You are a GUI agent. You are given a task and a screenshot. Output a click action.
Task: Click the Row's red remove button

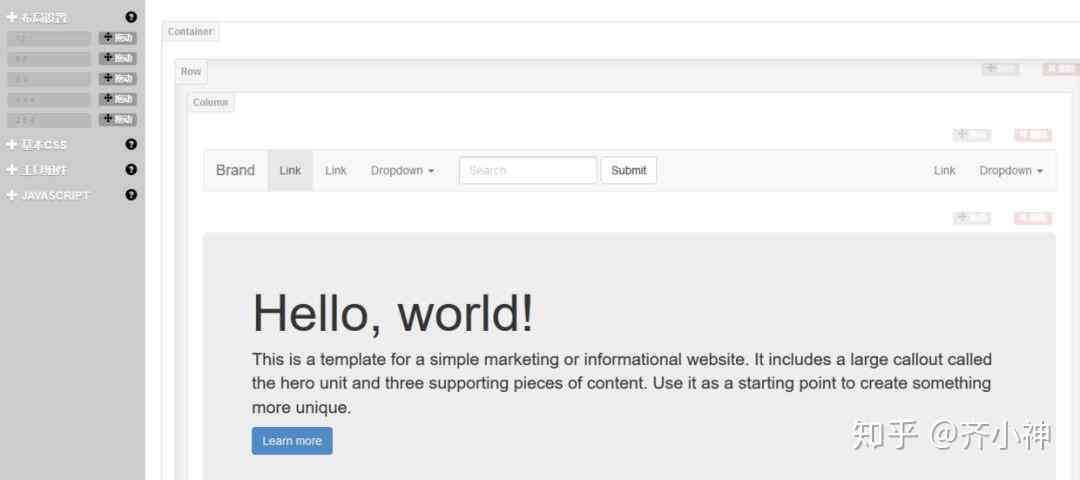point(1061,69)
